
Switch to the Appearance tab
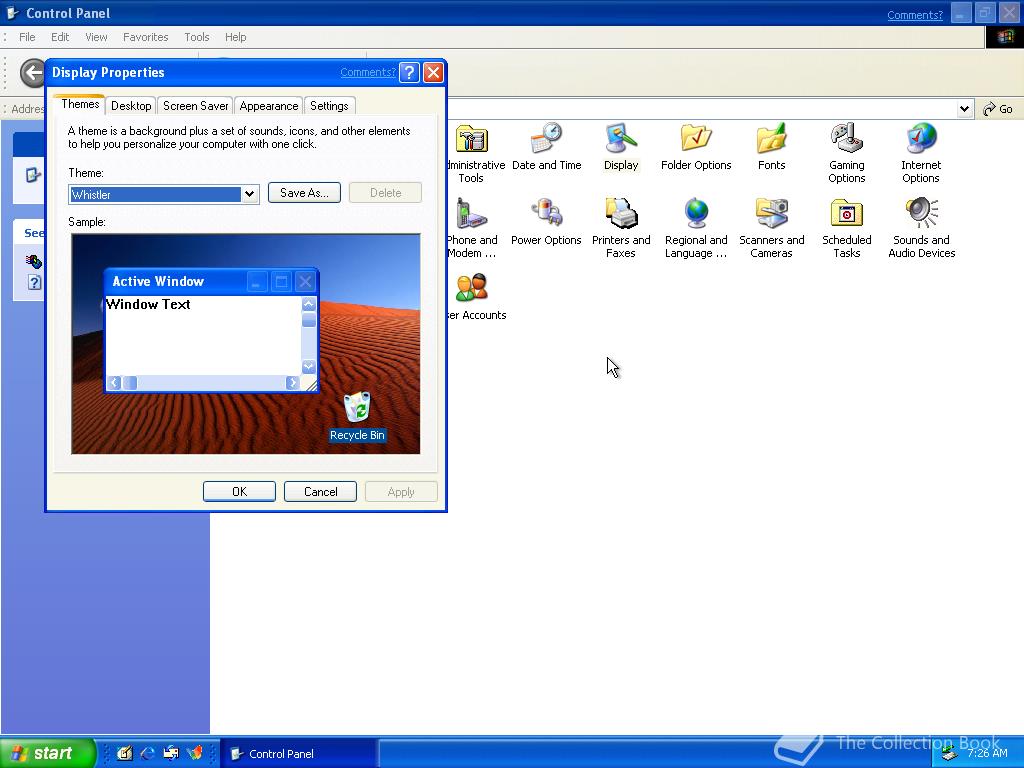[x=268, y=106]
